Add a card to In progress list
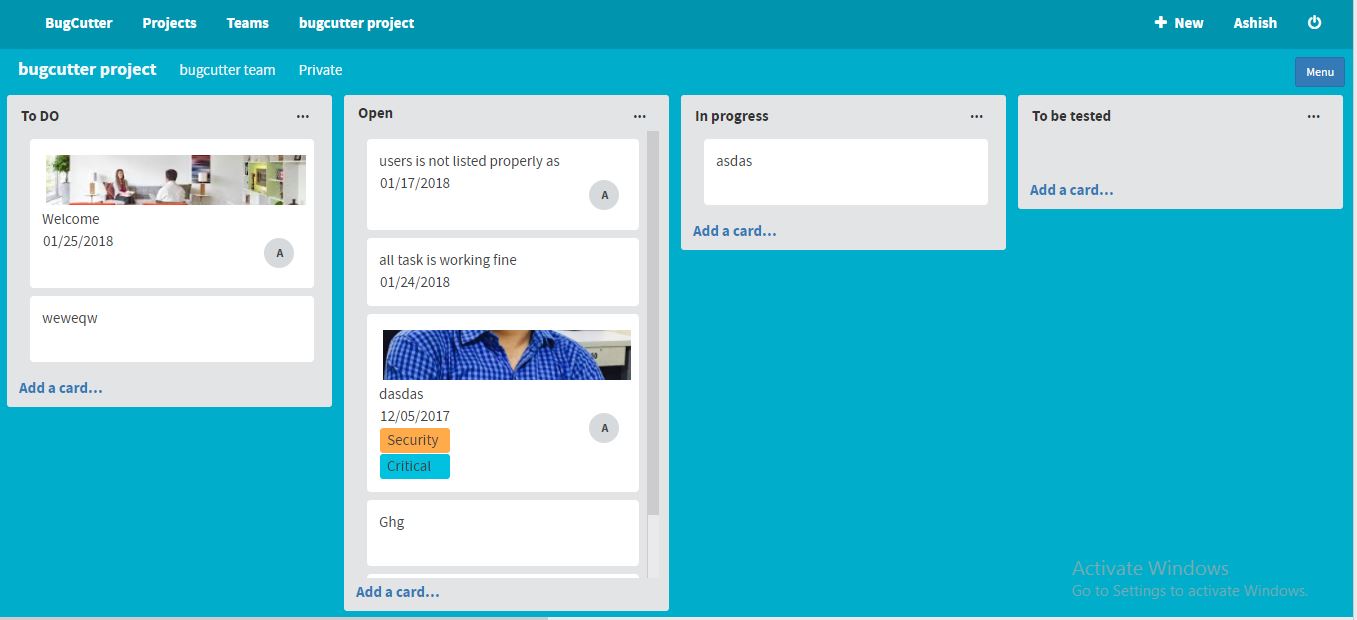Viewport: 1357px width, 620px height. click(735, 231)
